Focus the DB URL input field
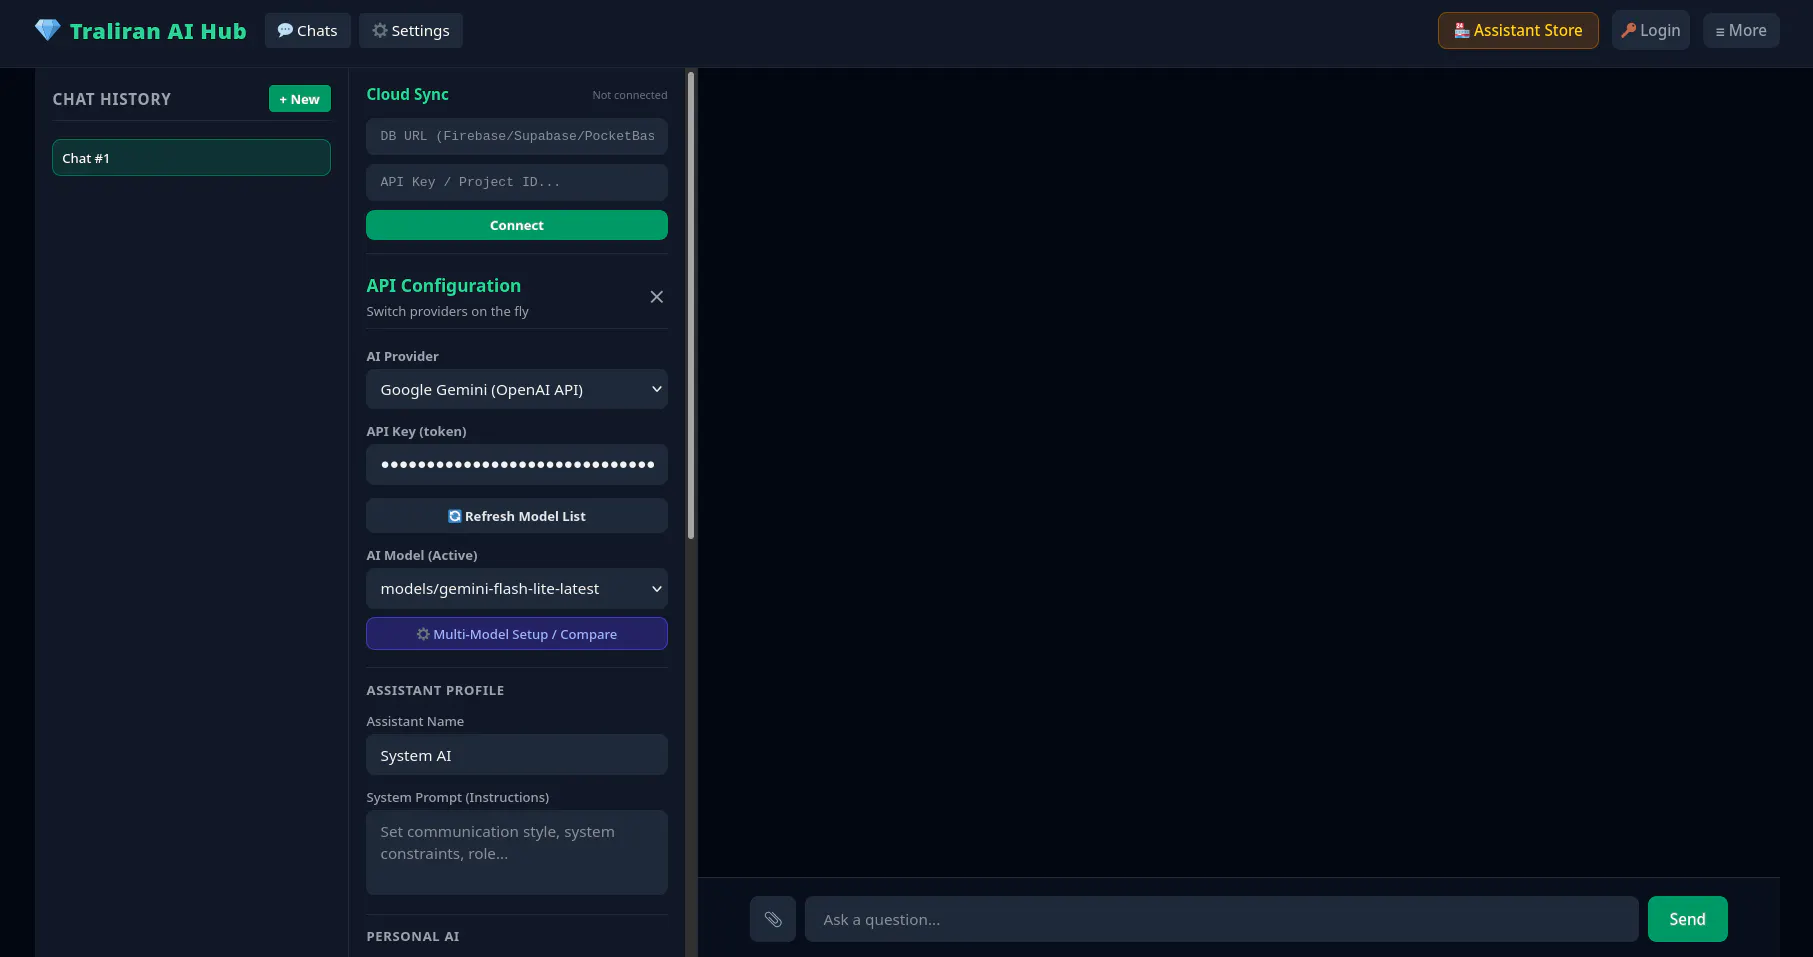The height and width of the screenshot is (957, 1813). (517, 136)
